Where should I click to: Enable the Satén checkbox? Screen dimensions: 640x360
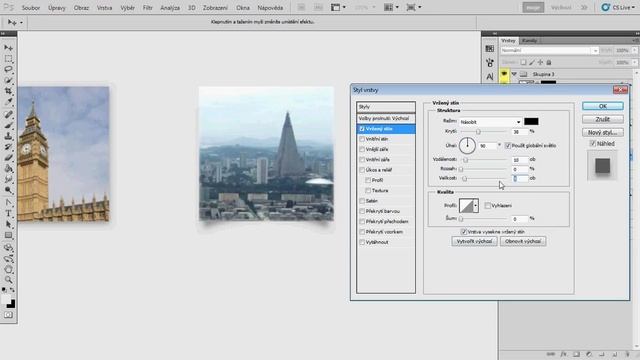(x=362, y=201)
